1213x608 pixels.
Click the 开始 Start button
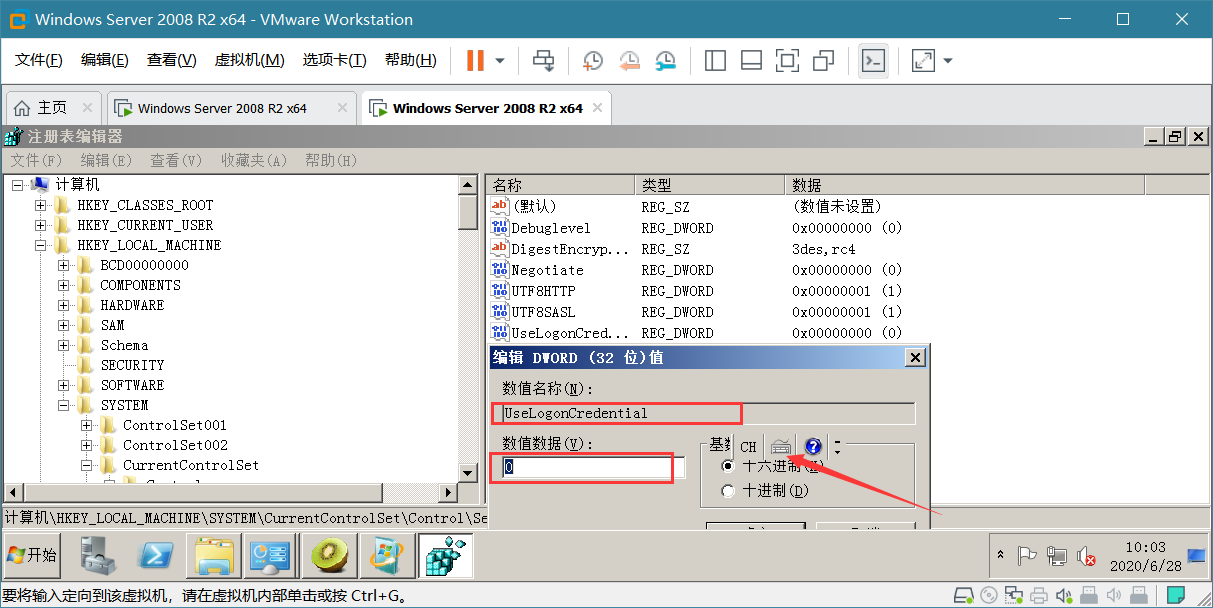(x=32, y=555)
